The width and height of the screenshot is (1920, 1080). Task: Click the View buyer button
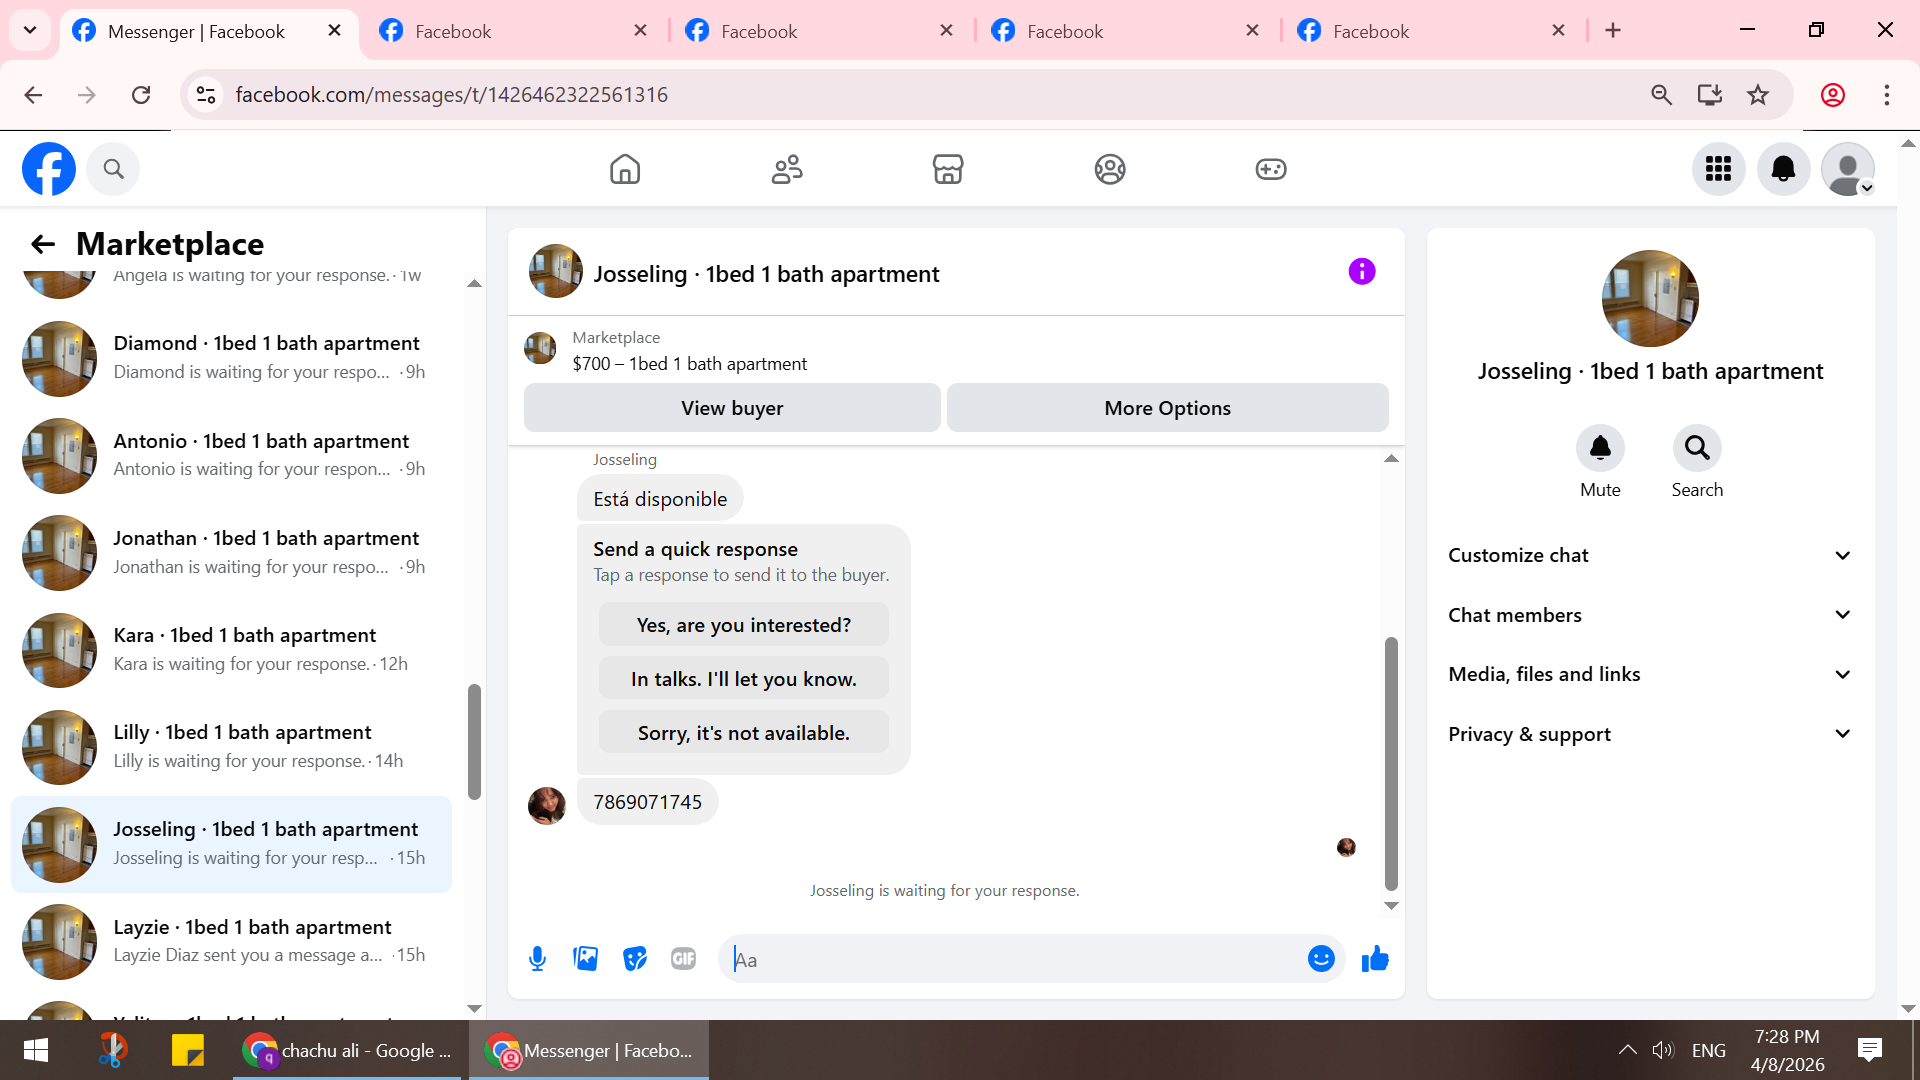click(732, 408)
